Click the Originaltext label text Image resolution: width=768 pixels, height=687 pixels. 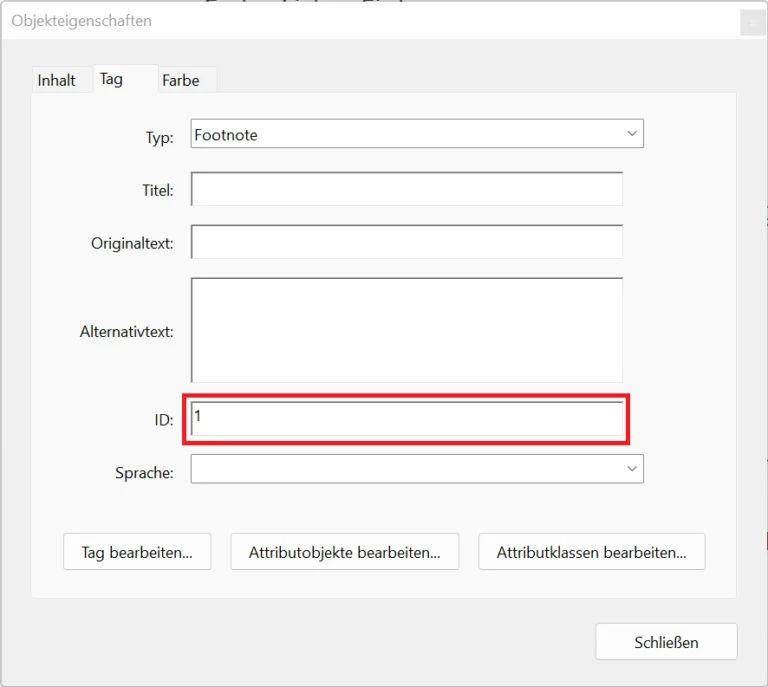click(x=132, y=243)
